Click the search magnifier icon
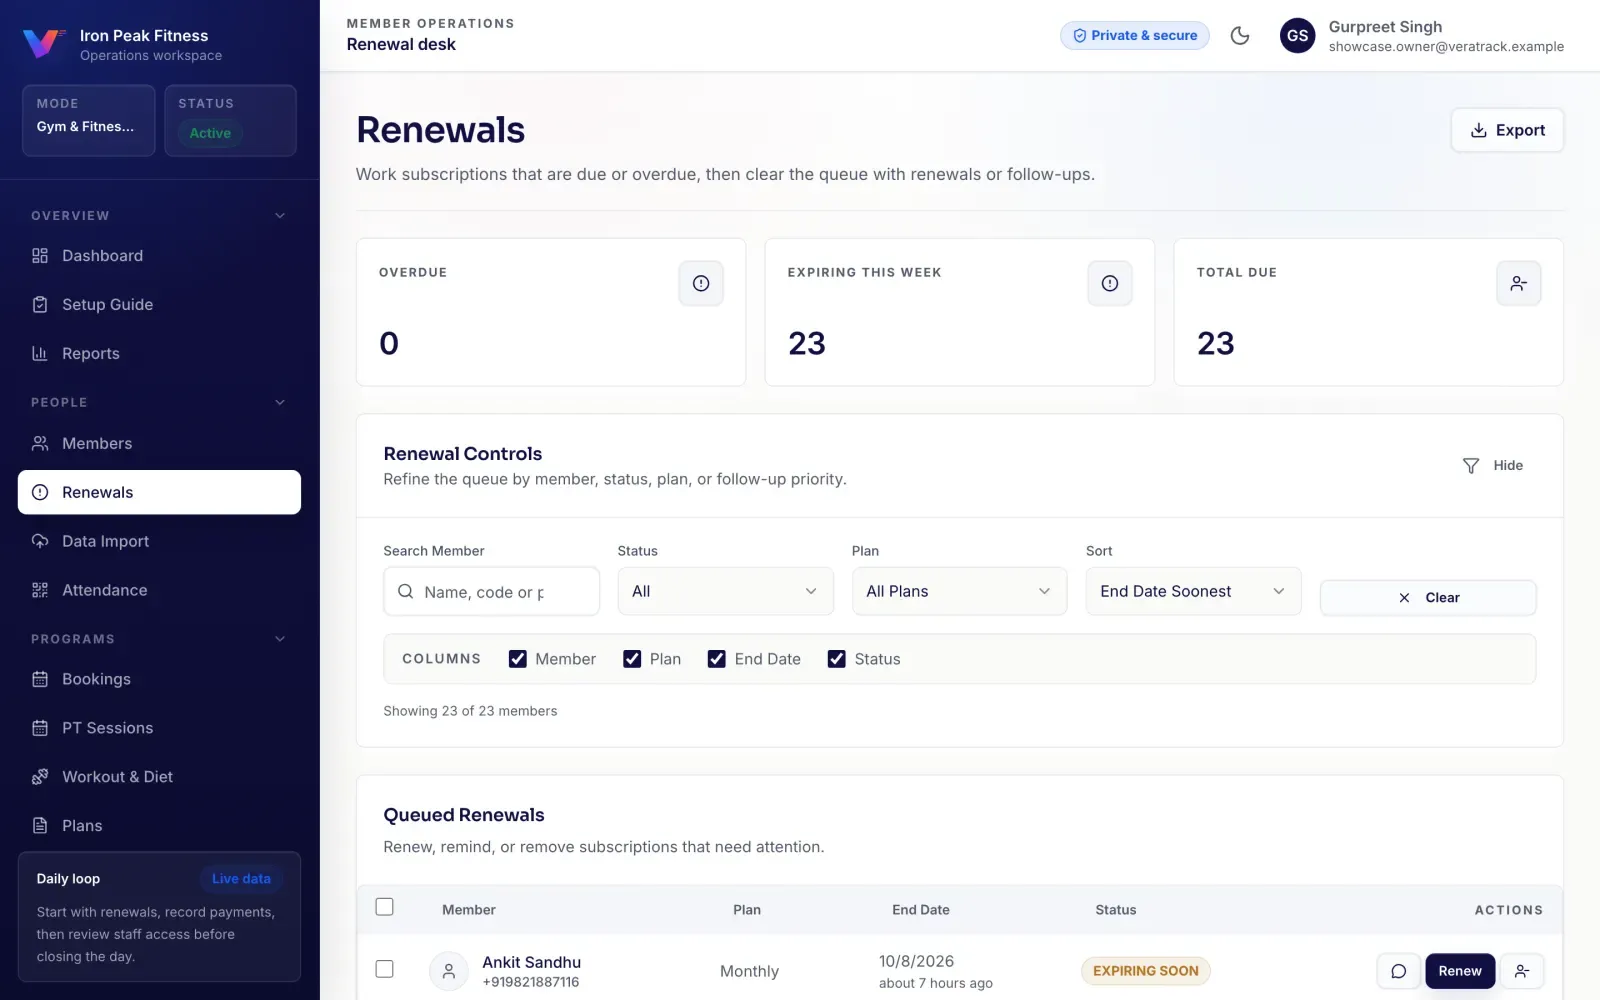This screenshot has height=1000, width=1600. coord(406,592)
